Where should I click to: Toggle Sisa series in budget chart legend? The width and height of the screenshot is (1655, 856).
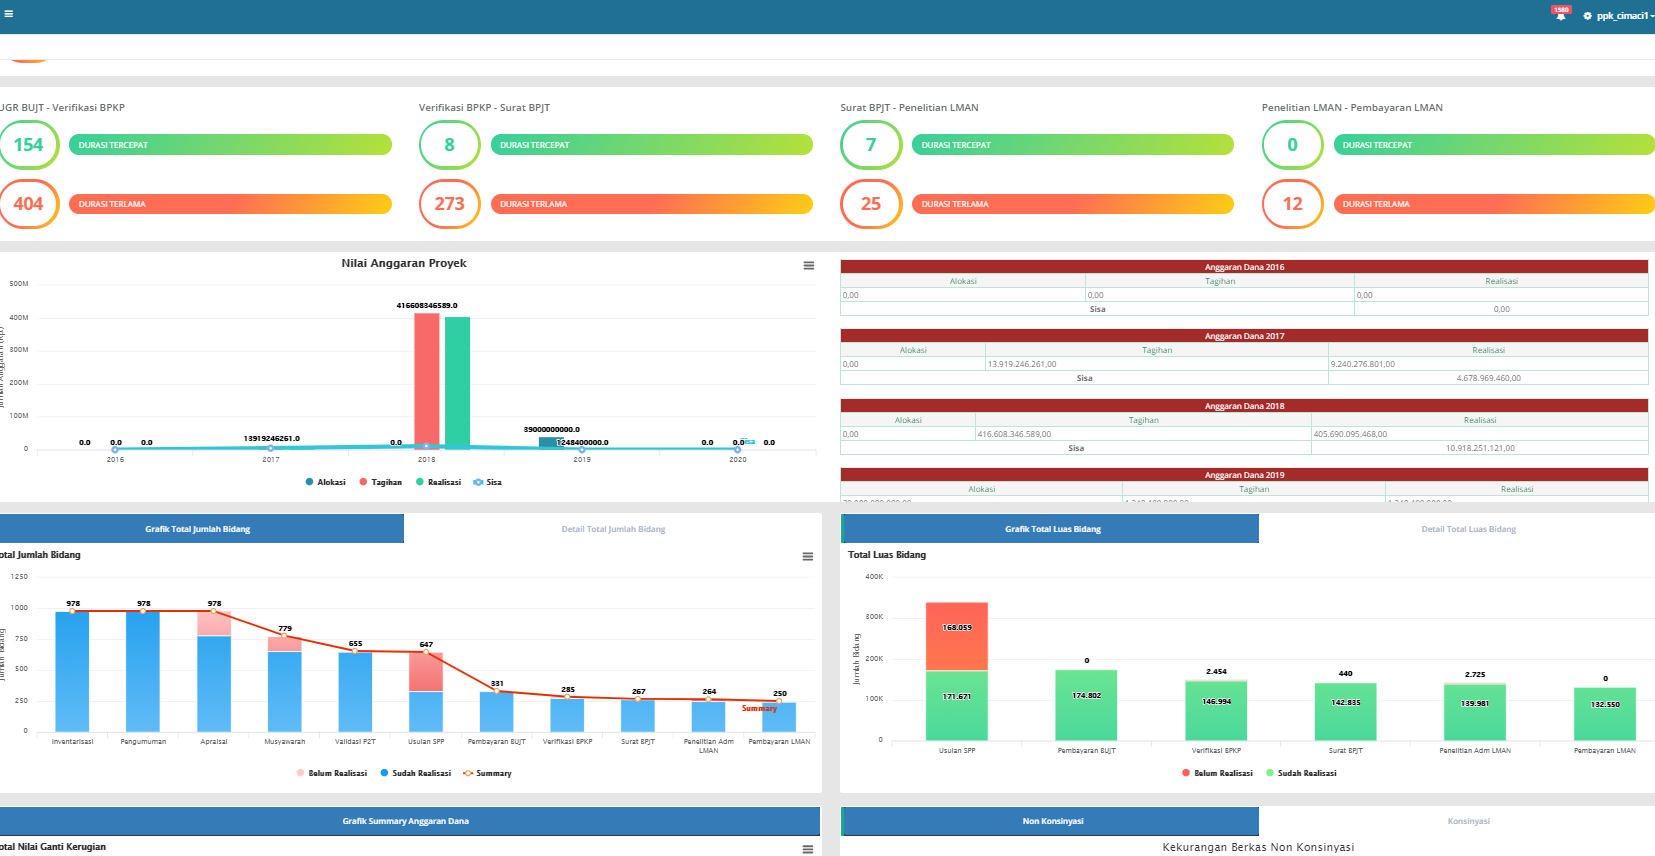point(487,482)
